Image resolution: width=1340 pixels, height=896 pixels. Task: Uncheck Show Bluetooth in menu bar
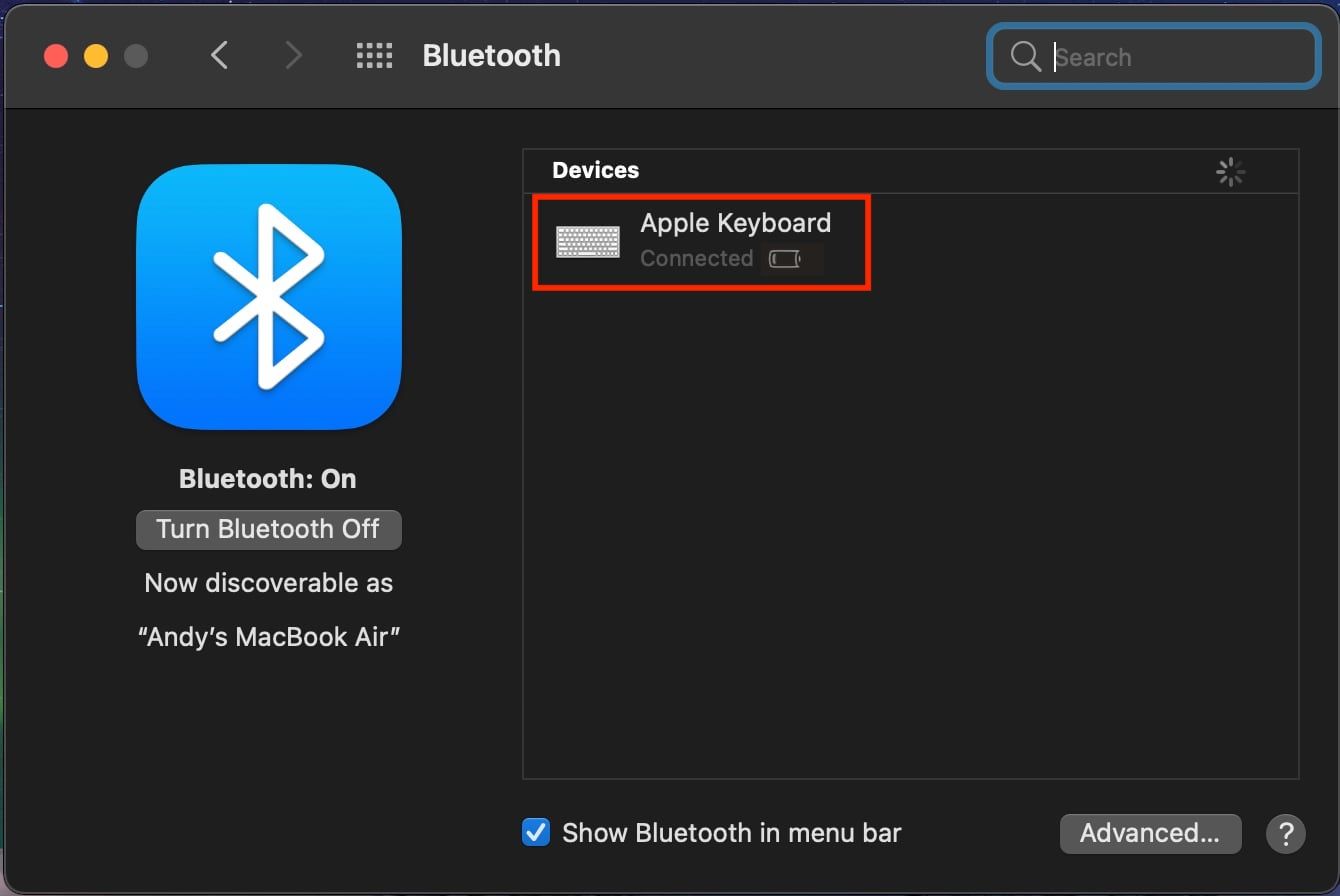tap(536, 832)
